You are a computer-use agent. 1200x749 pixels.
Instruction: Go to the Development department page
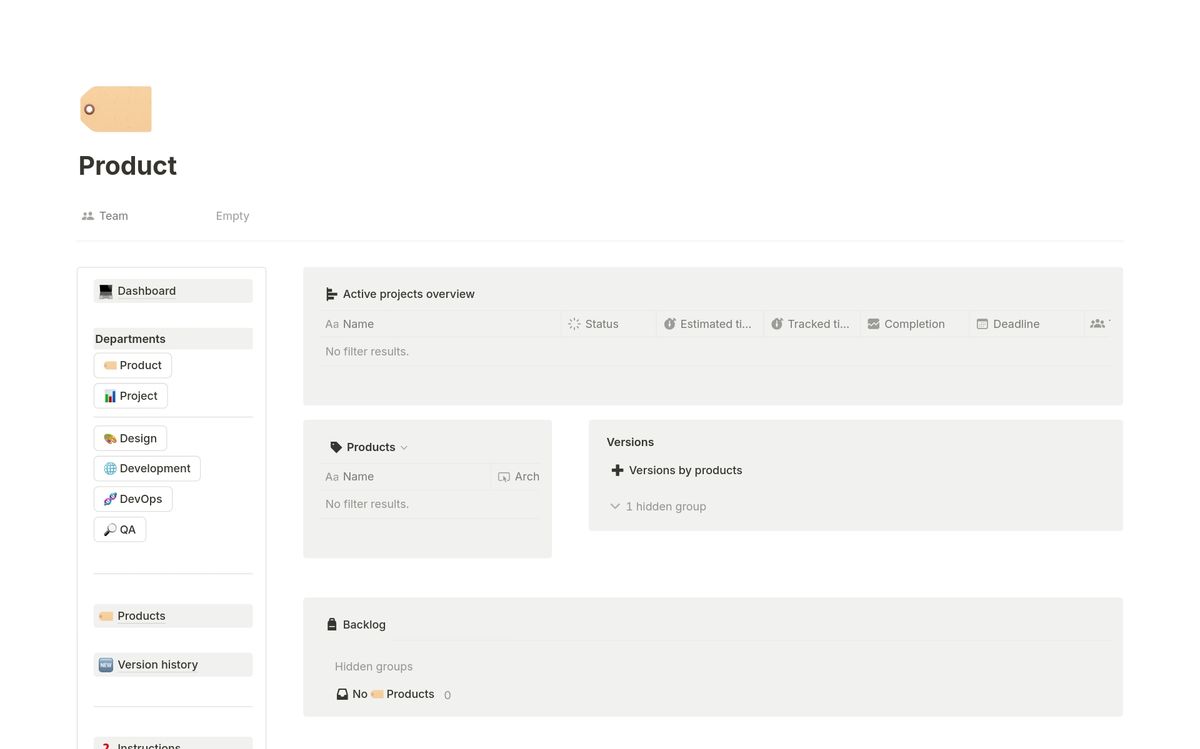point(147,468)
